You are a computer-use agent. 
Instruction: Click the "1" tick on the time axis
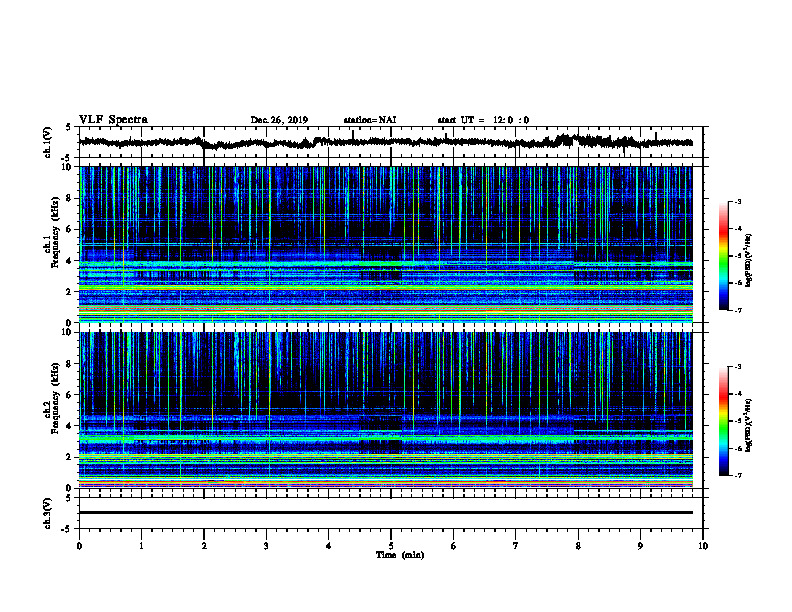tap(141, 546)
